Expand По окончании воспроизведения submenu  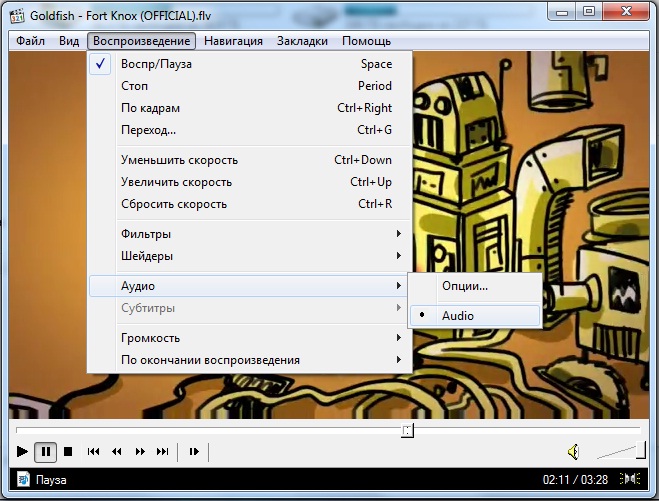pos(250,360)
